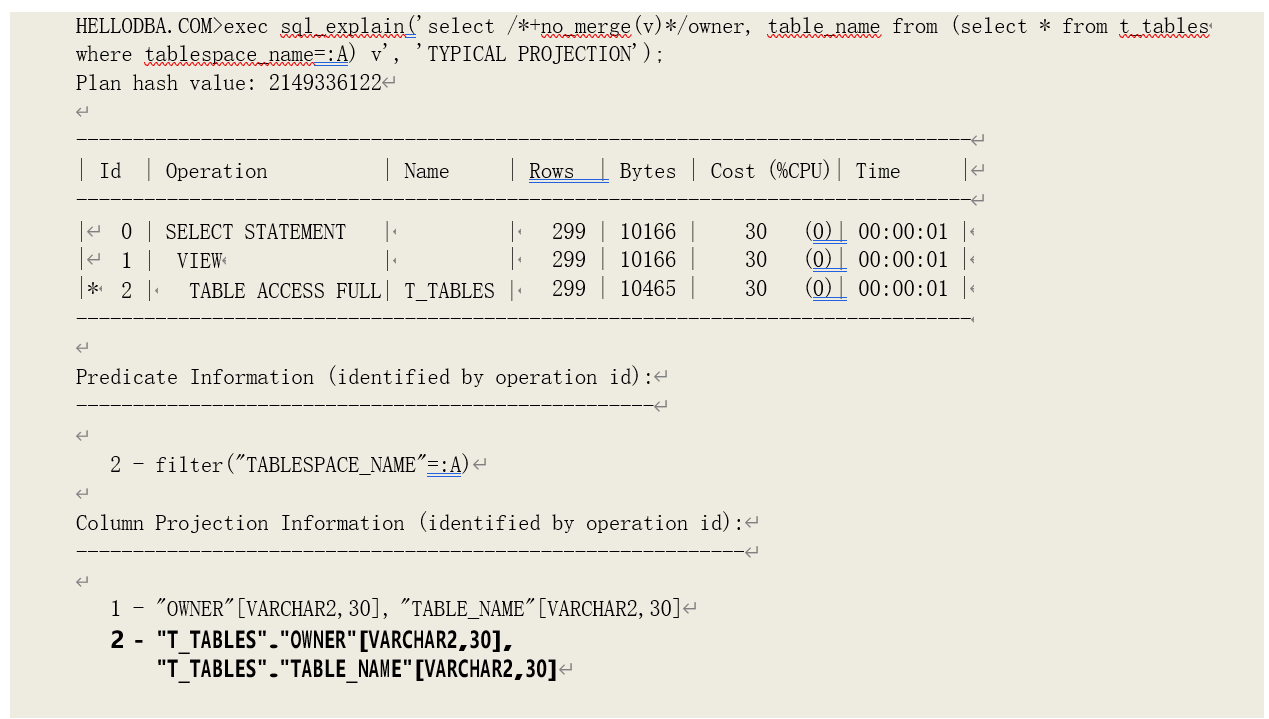The image size is (1269, 719).
Task: Select the TABLE ACCESS FULL operation
Action: pos(285,291)
